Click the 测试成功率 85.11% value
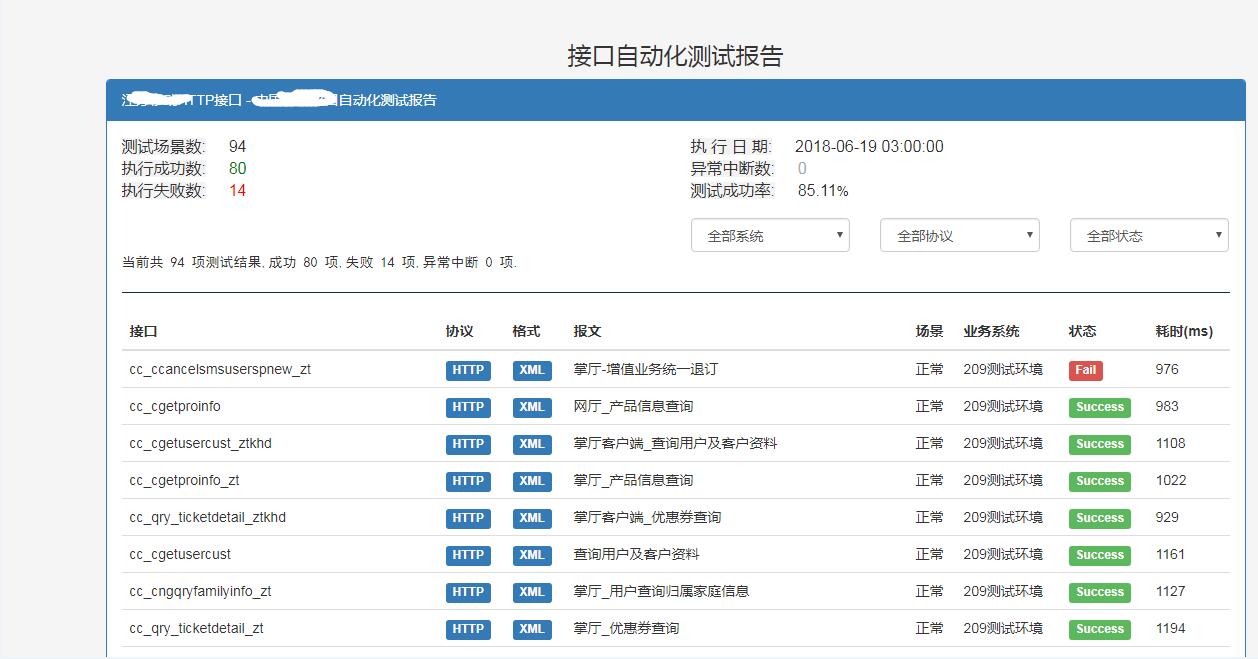 [820, 191]
